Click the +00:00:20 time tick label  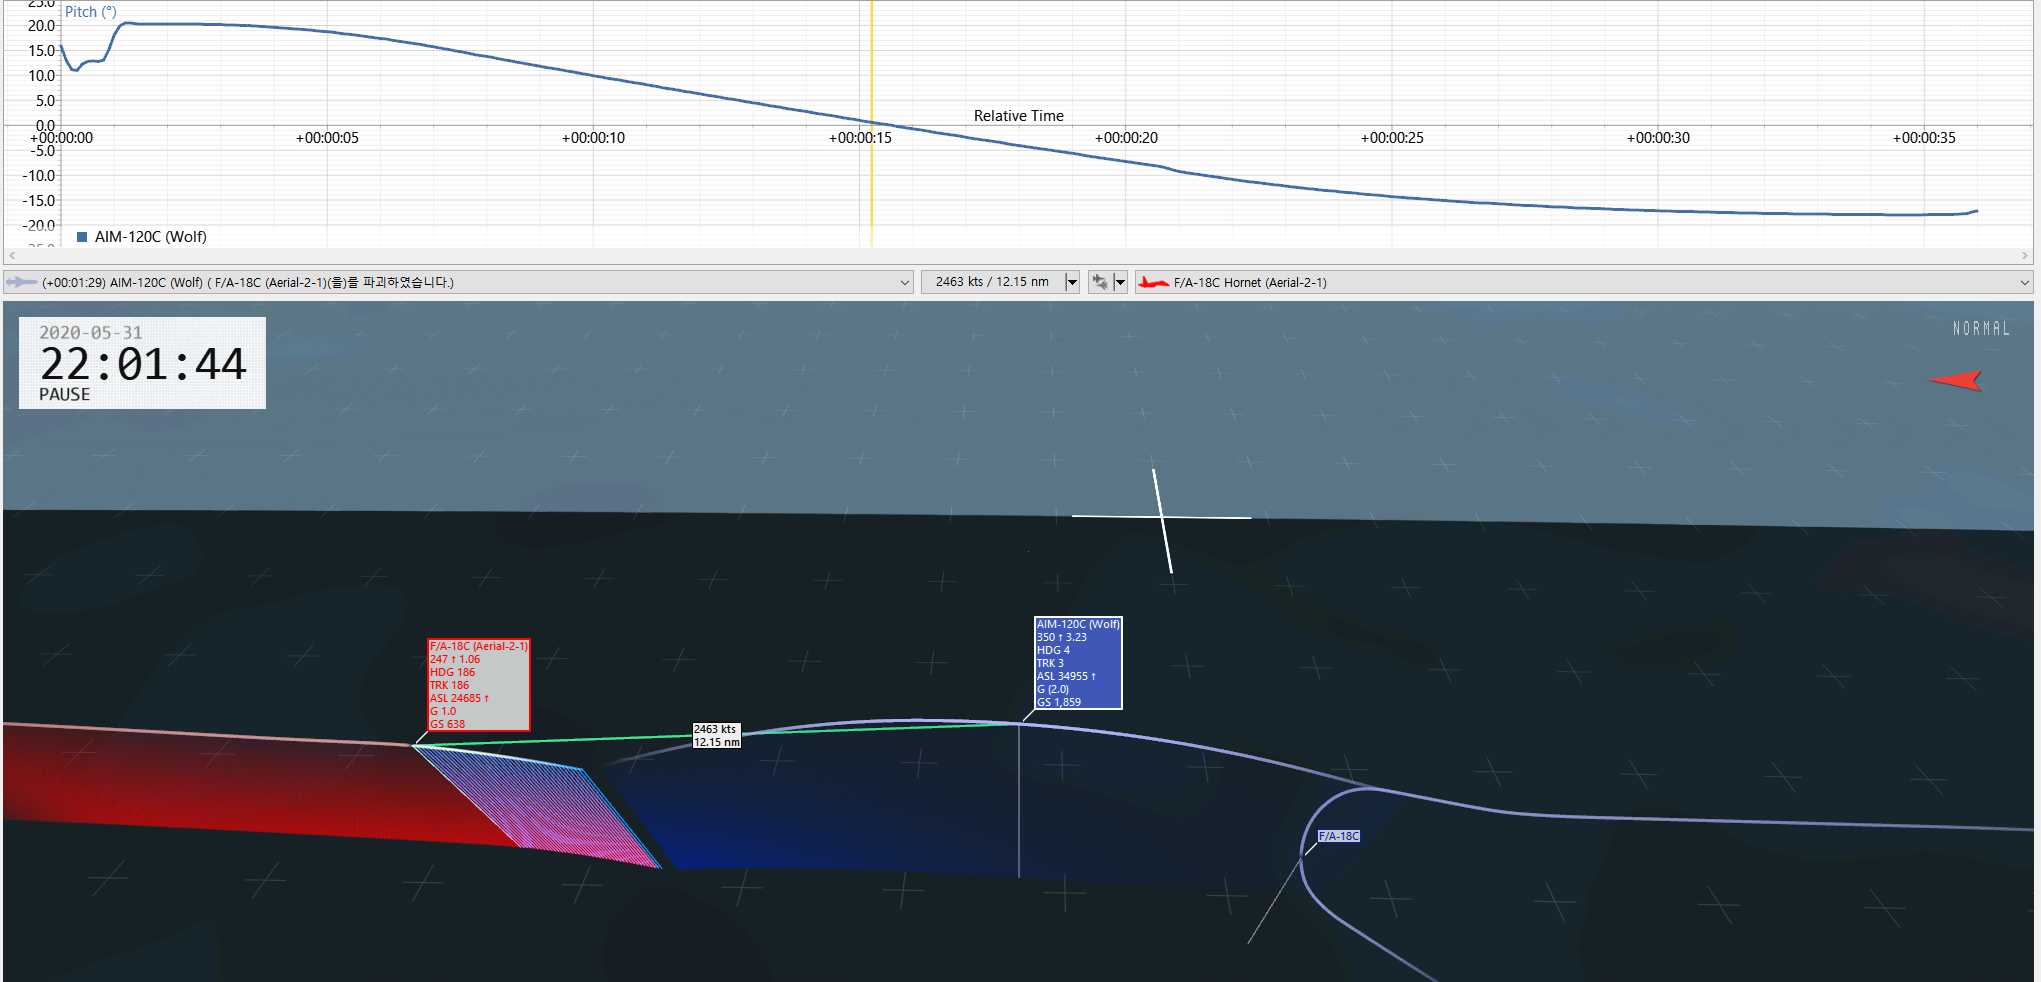pyautogui.click(x=1126, y=138)
